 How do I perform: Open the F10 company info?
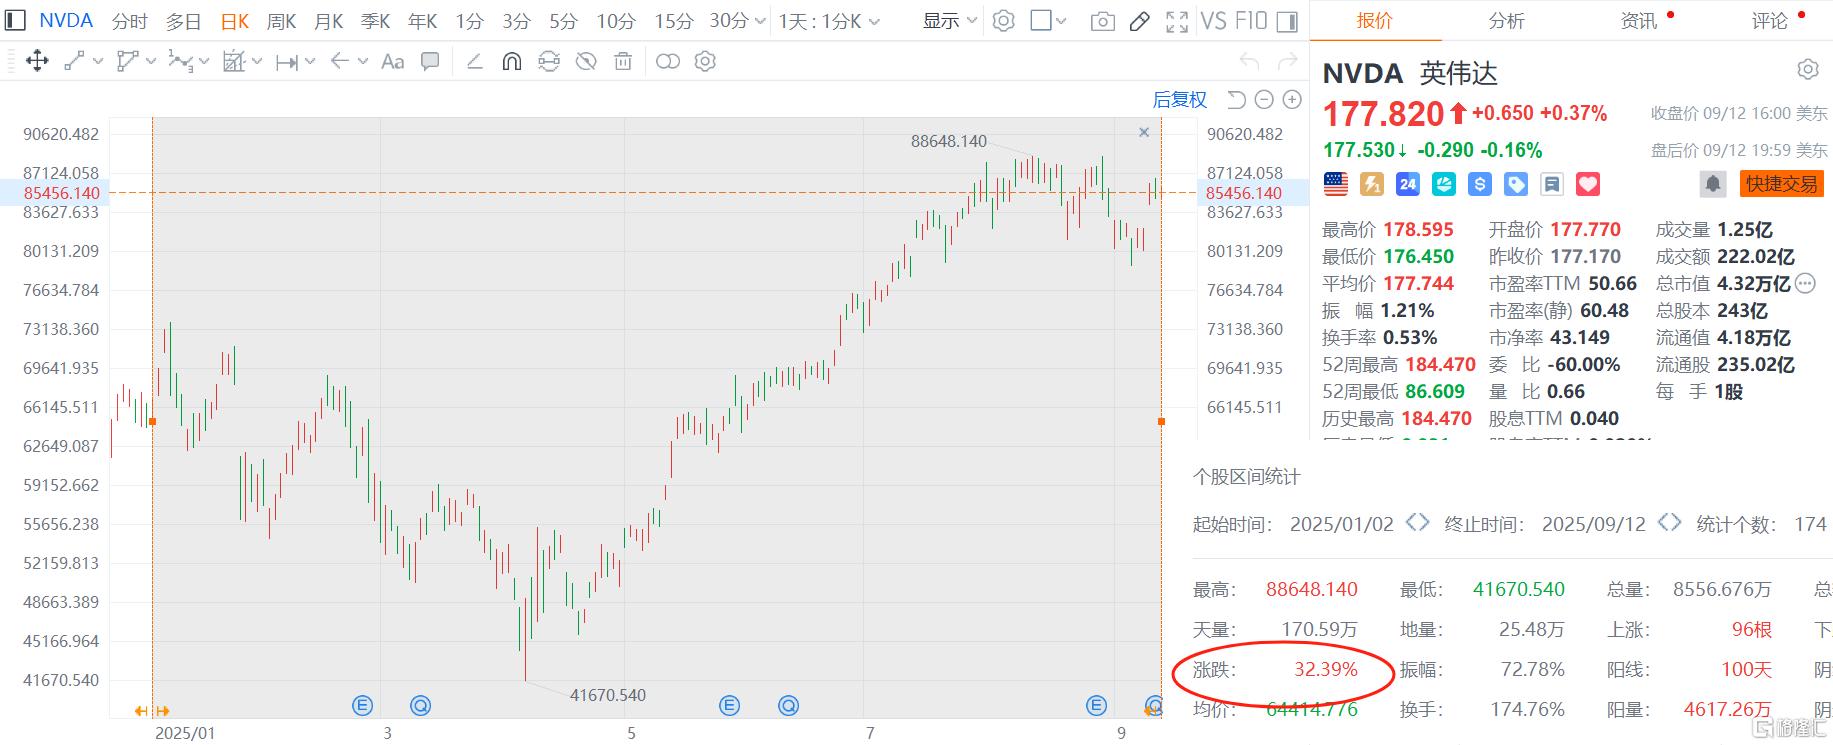(1251, 21)
